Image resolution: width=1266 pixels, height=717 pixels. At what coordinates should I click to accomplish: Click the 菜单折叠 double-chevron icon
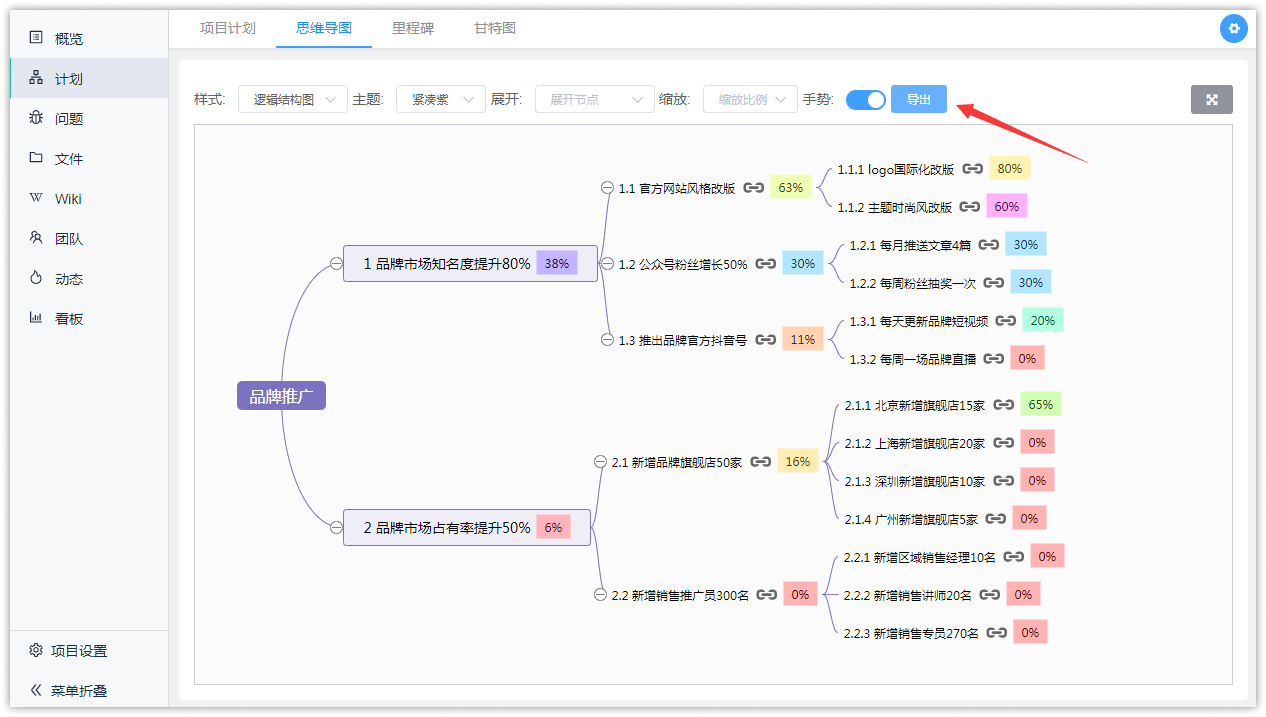(36, 690)
